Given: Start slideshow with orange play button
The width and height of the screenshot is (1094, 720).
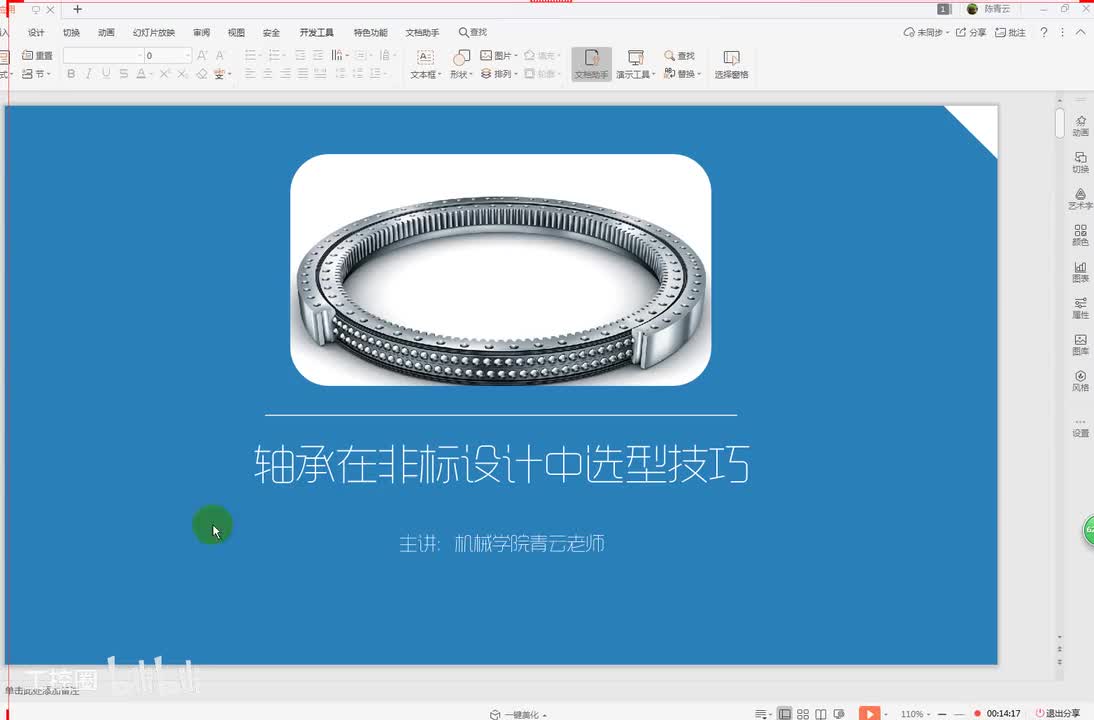Looking at the screenshot, I should tap(869, 713).
